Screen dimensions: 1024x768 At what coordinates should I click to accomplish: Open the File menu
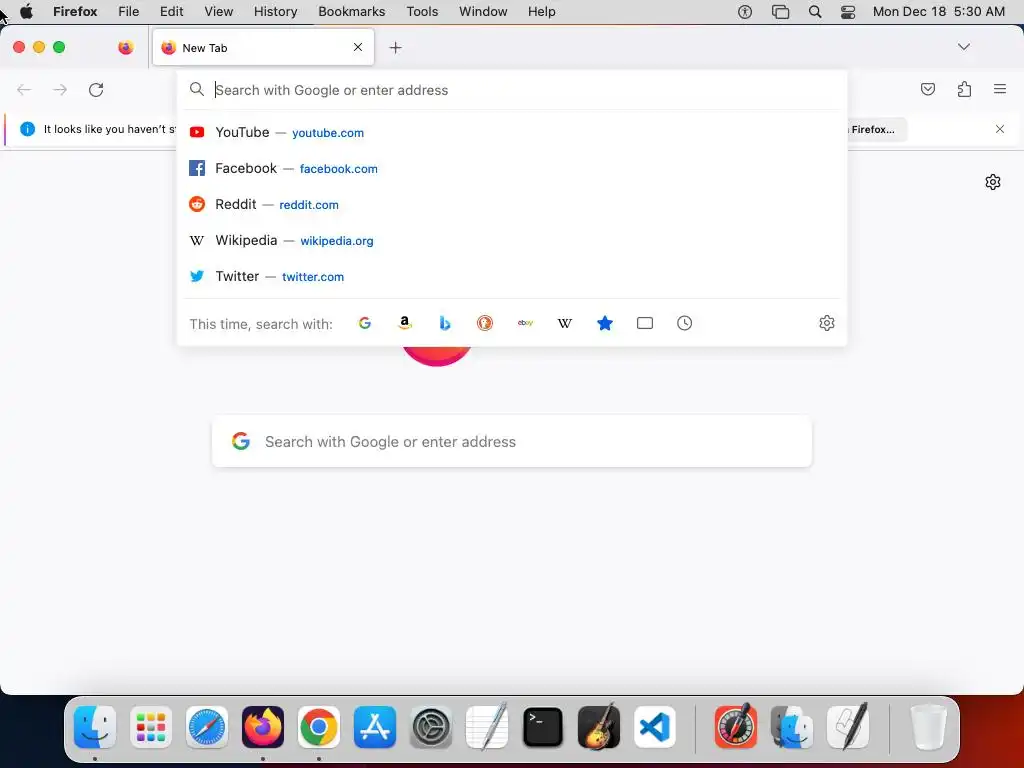[x=129, y=12]
